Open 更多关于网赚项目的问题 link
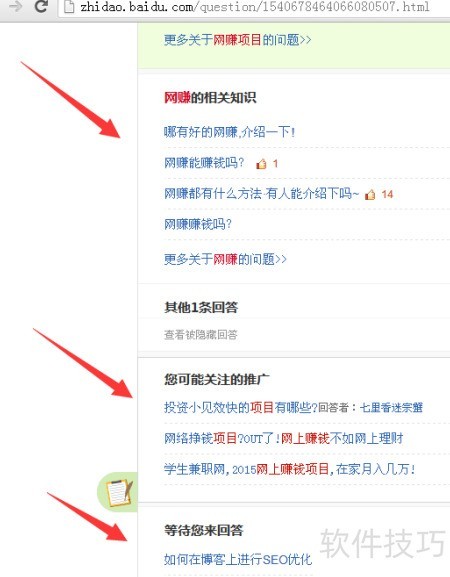Viewport: 450px width, 577px height. (x=237, y=40)
